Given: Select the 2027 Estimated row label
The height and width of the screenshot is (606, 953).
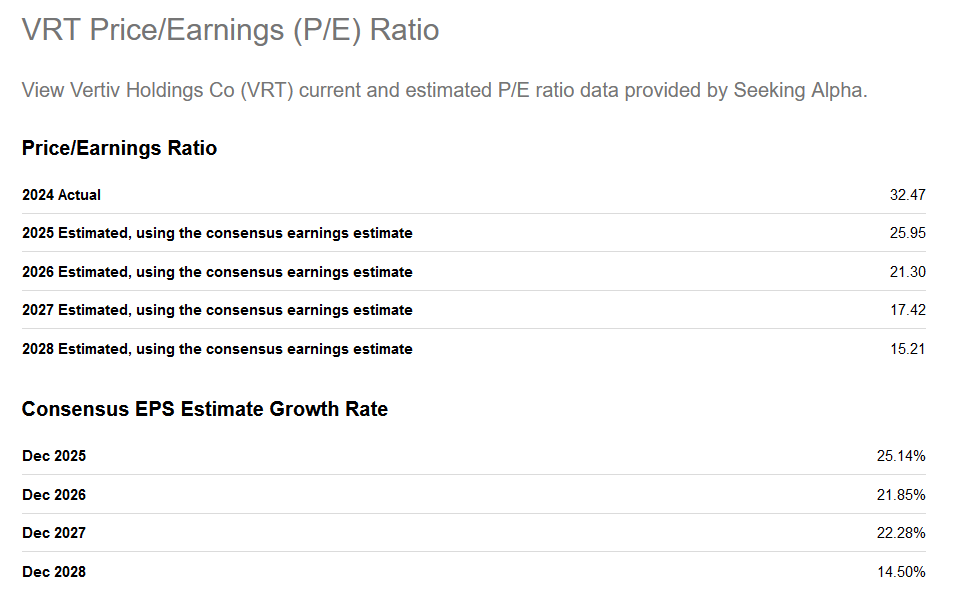Looking at the screenshot, I should [x=217, y=310].
